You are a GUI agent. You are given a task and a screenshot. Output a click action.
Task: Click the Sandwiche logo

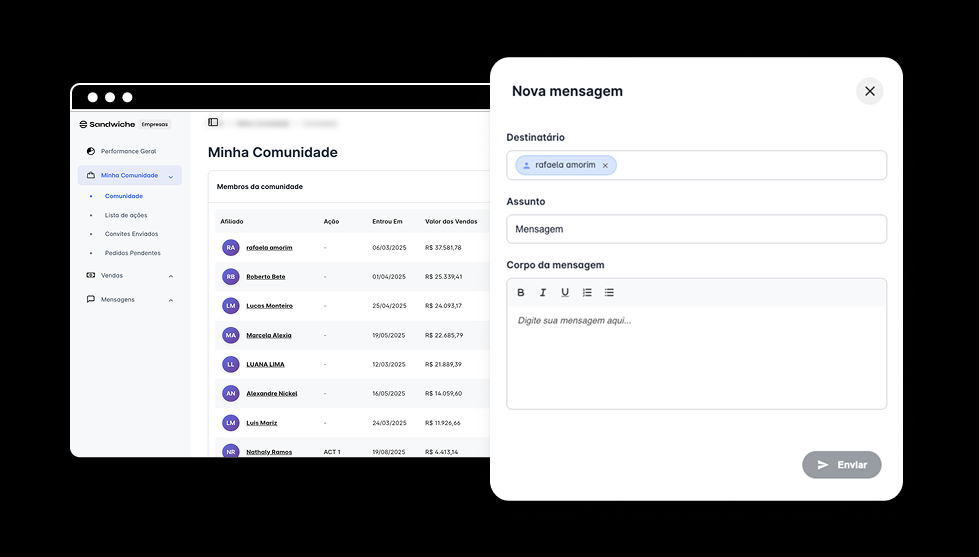click(107, 124)
